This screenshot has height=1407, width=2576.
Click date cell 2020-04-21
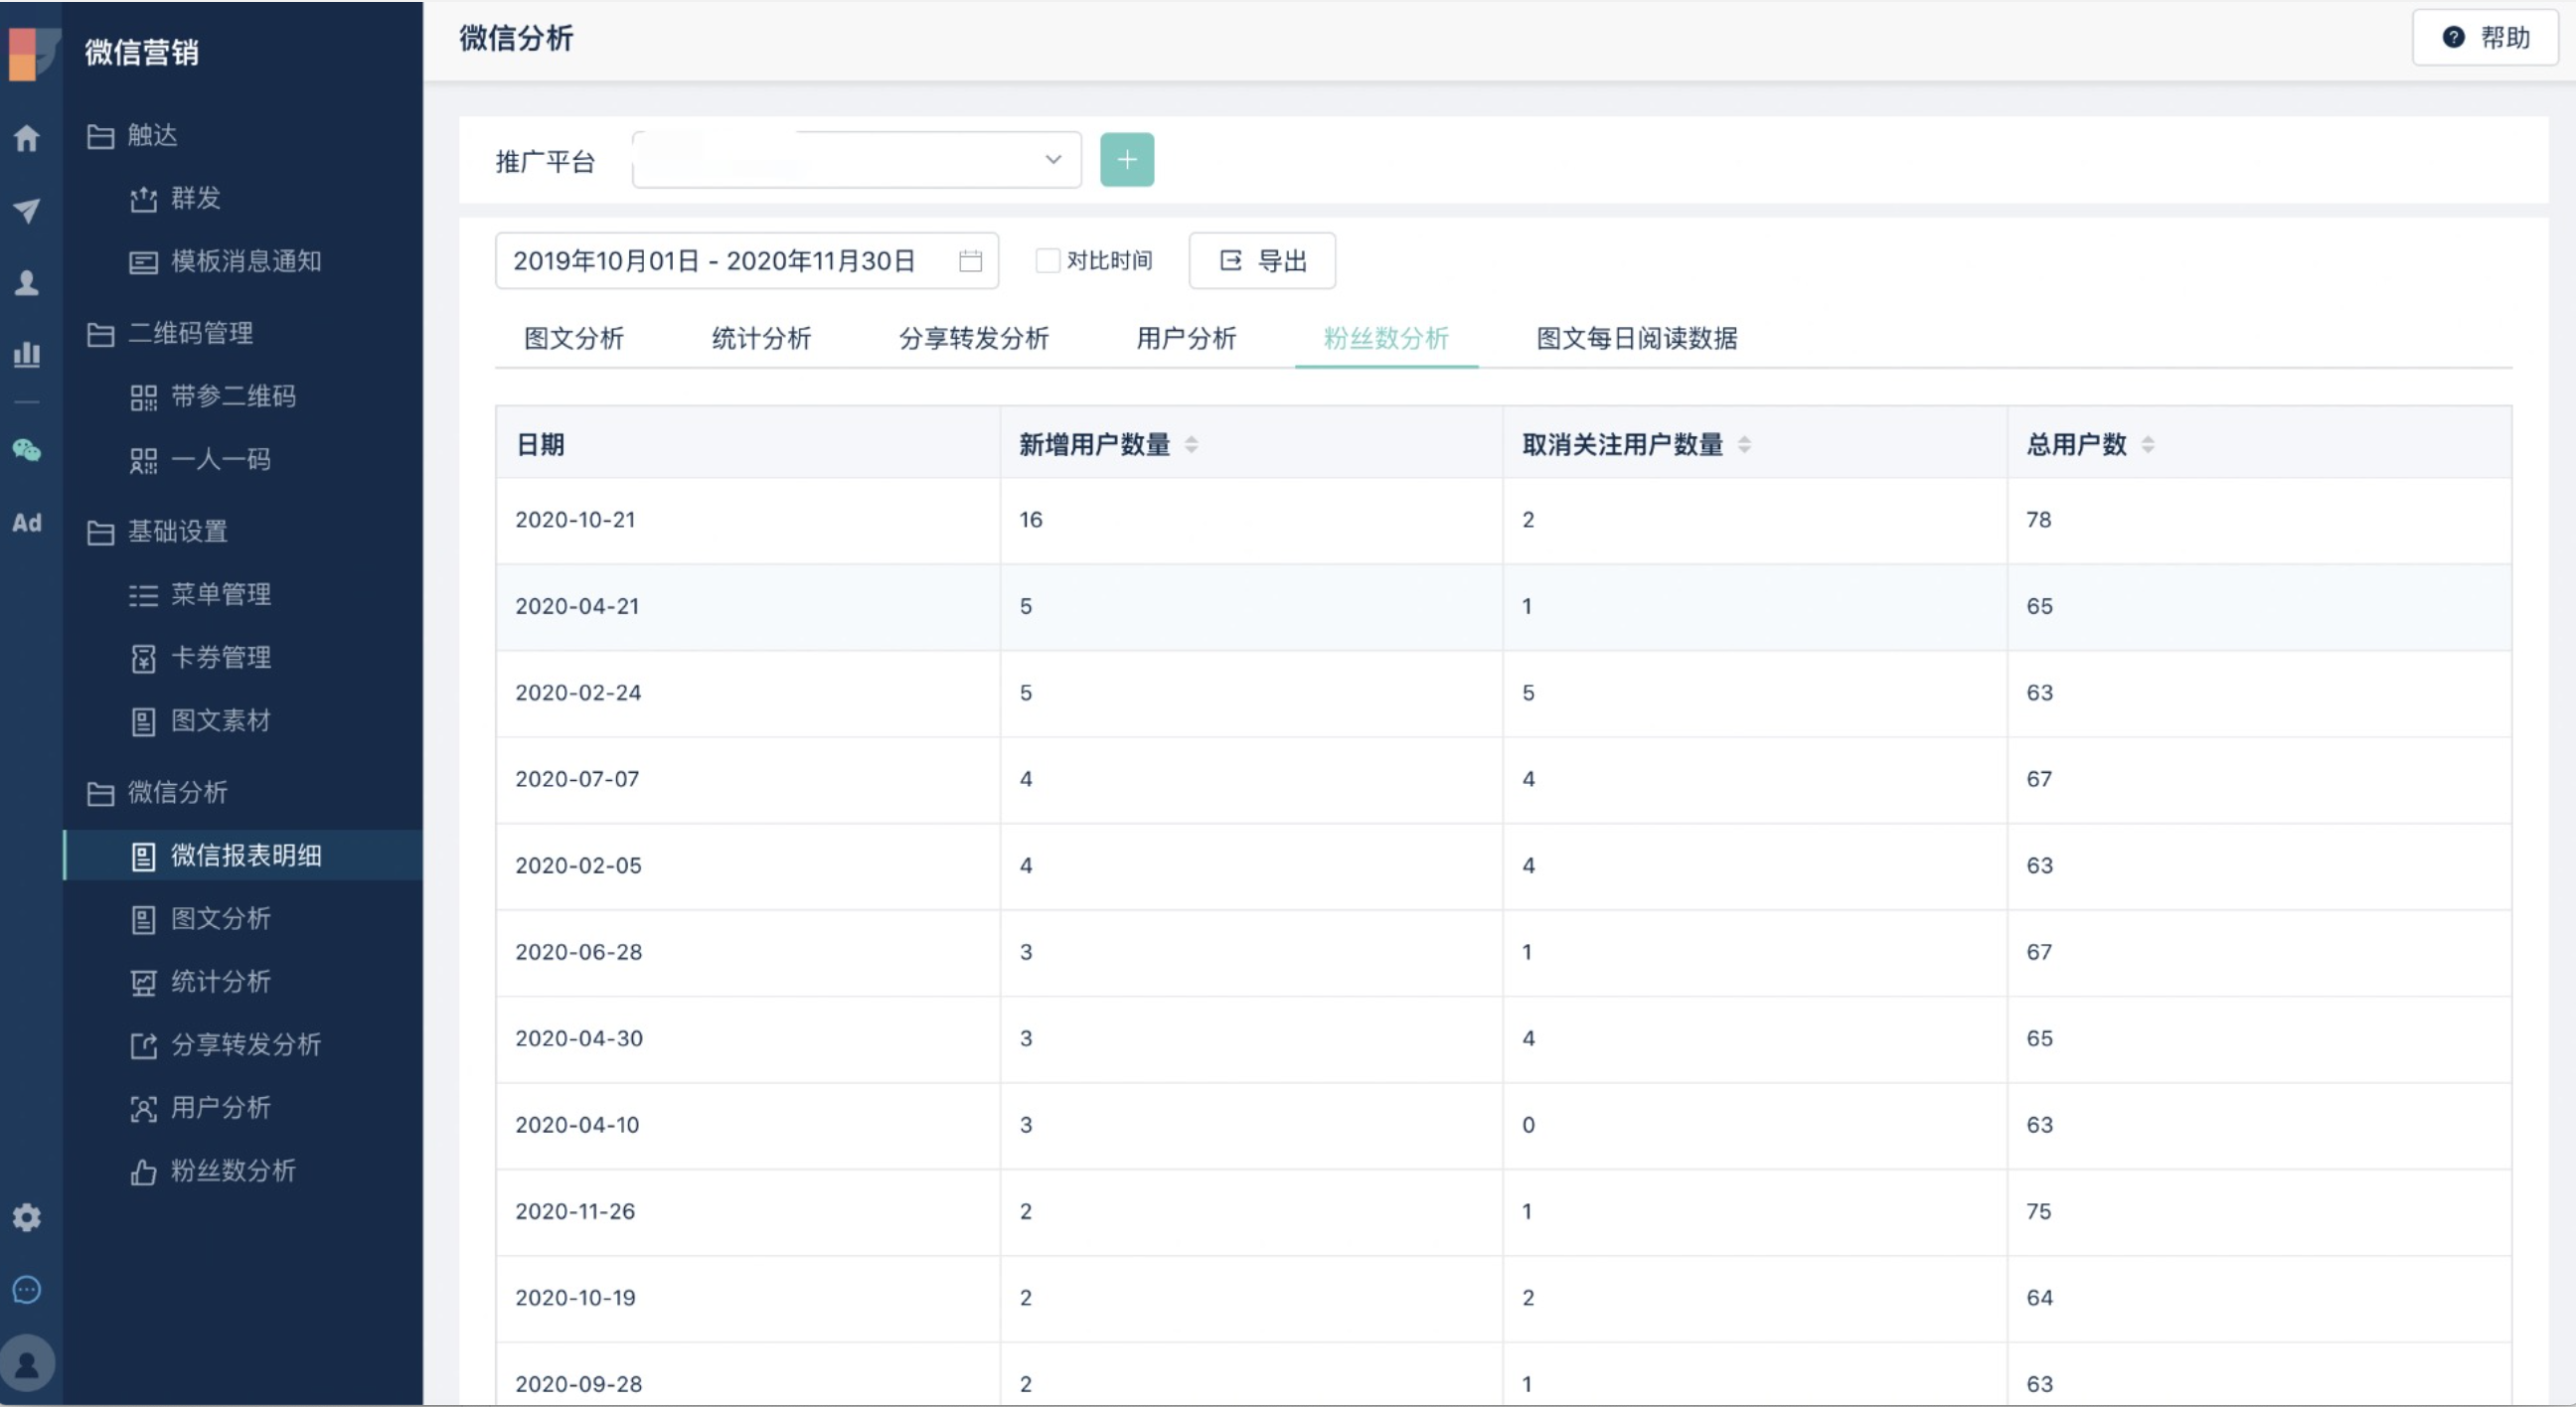[x=577, y=606]
